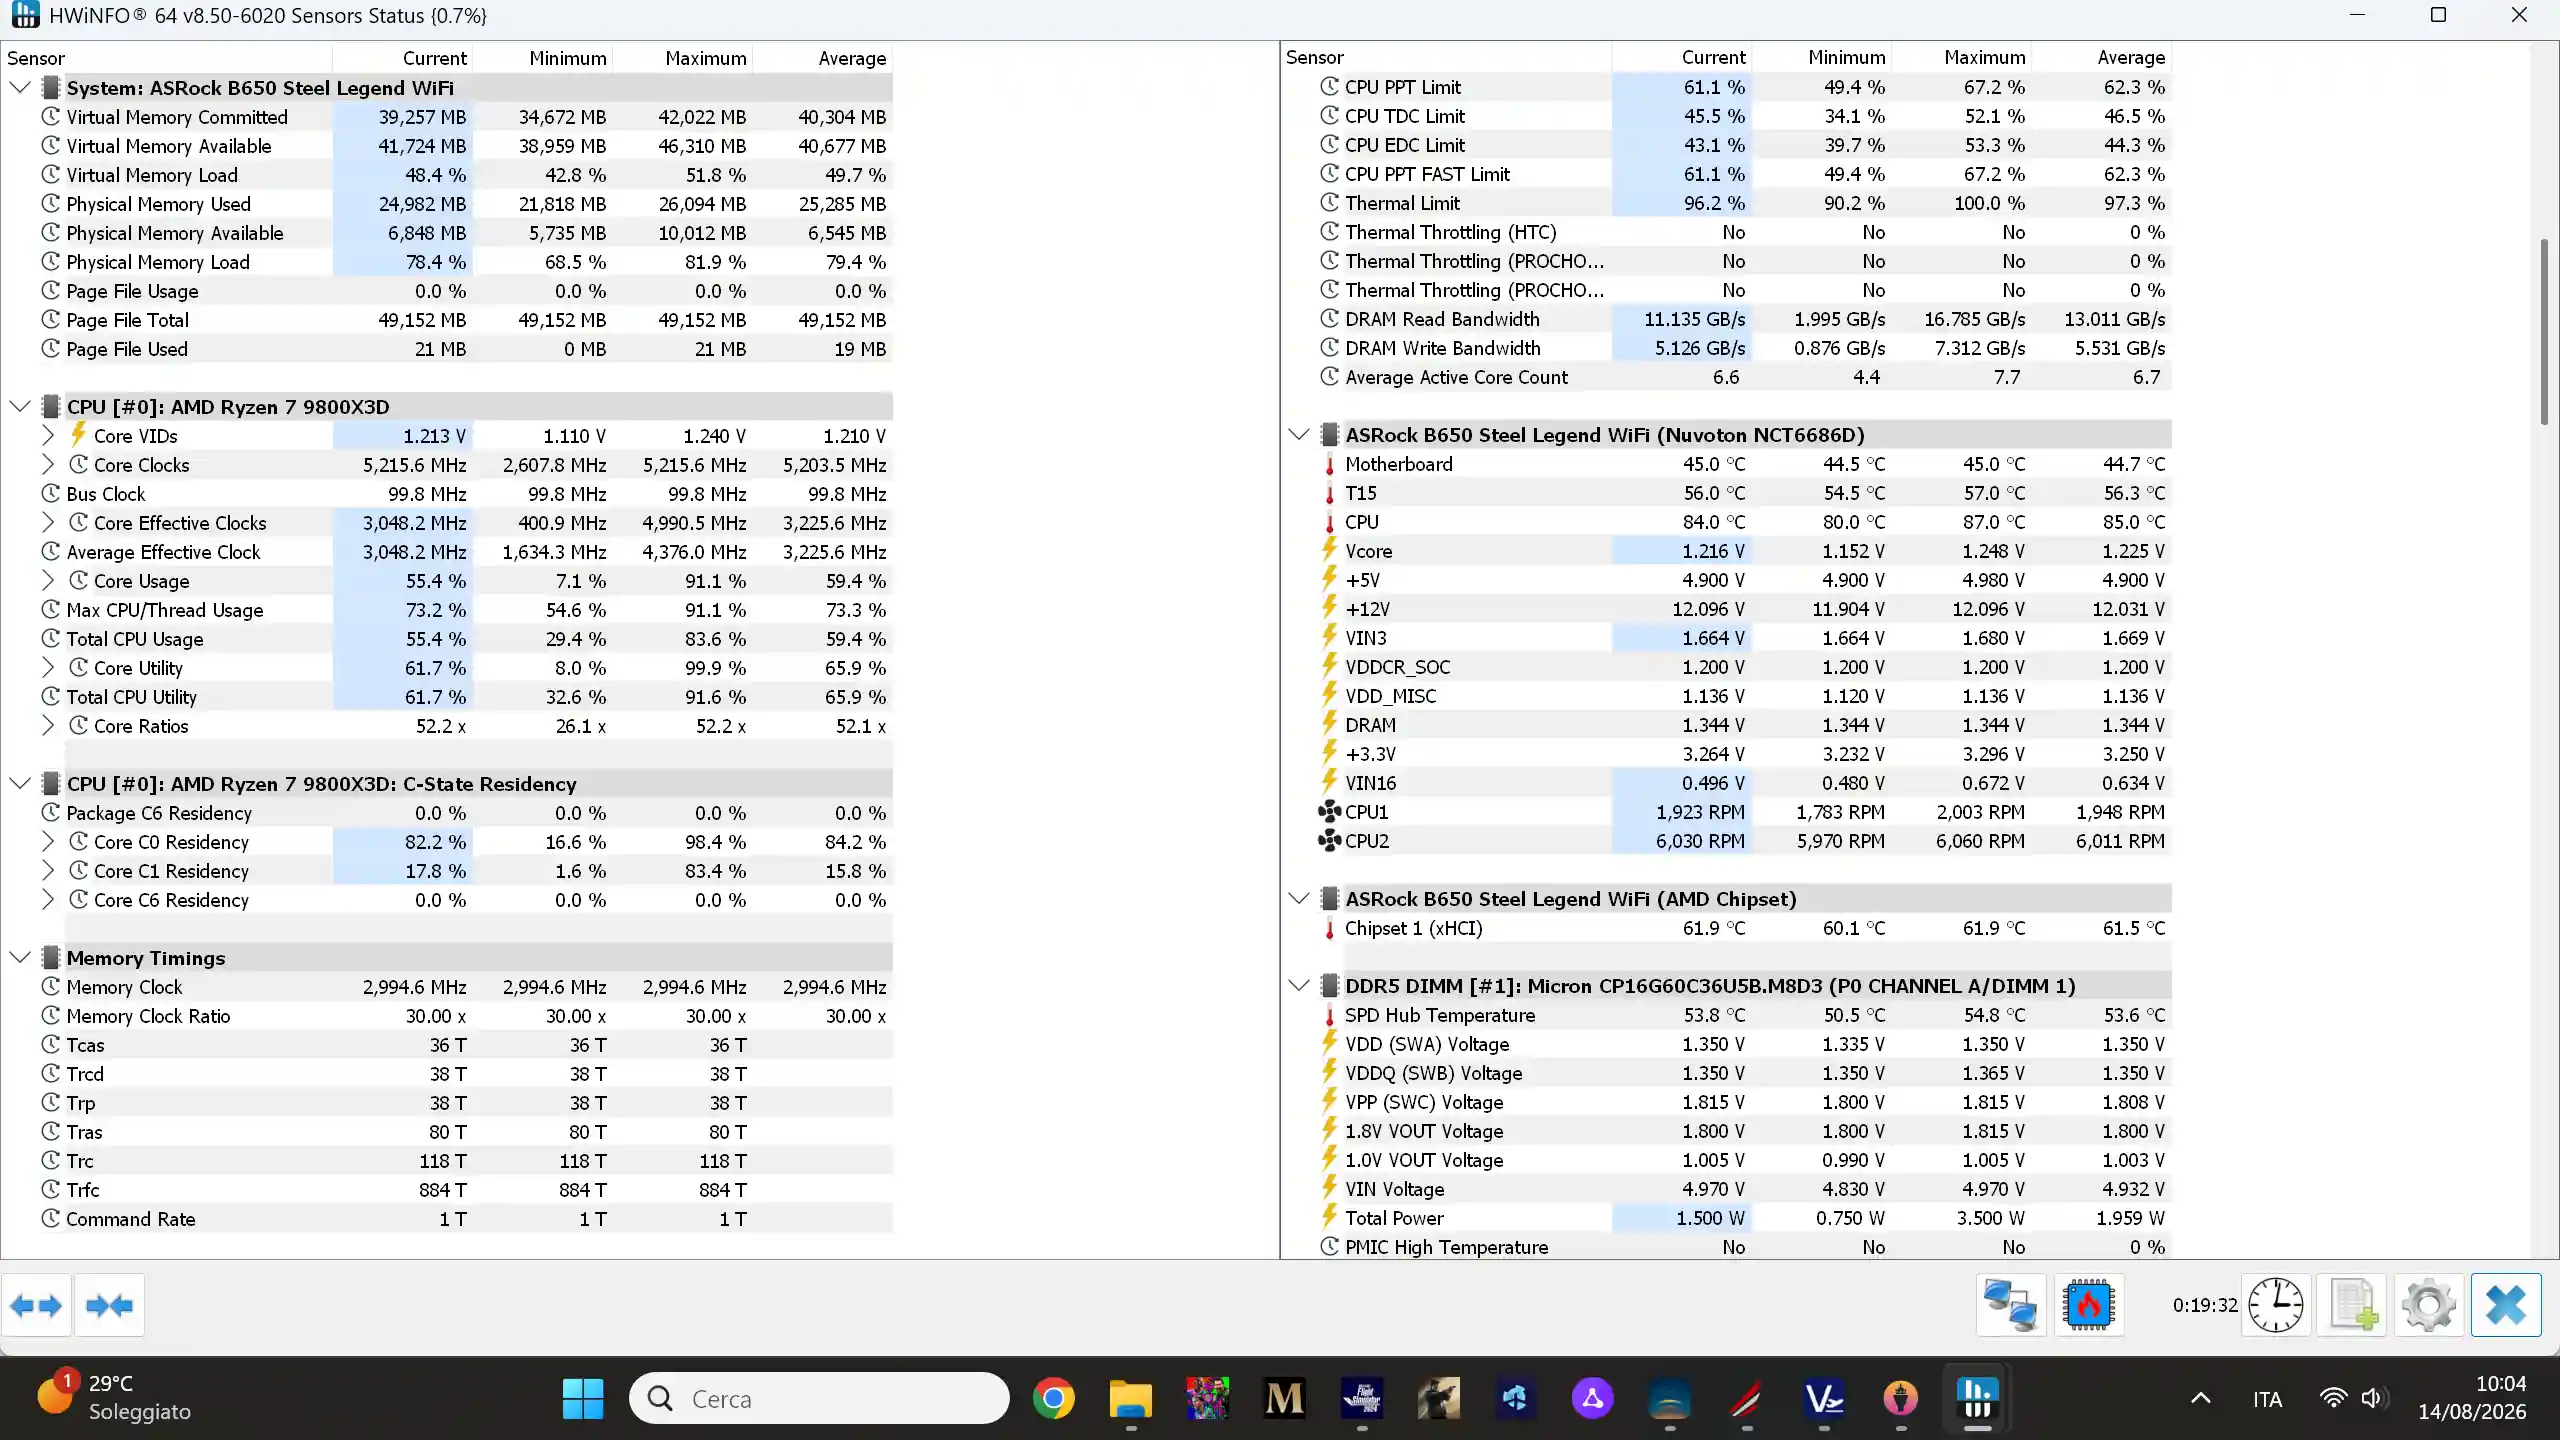Collapse the AMD Chipset group
Image resolution: width=2560 pixels, height=1440 pixels.
[x=1298, y=899]
